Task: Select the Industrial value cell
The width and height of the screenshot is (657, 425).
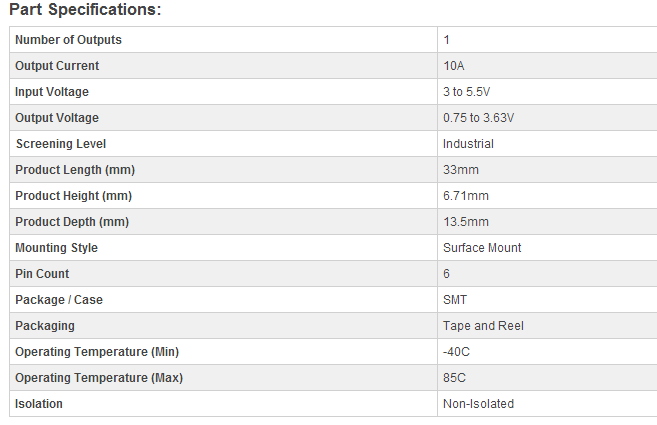Action: click(x=547, y=144)
